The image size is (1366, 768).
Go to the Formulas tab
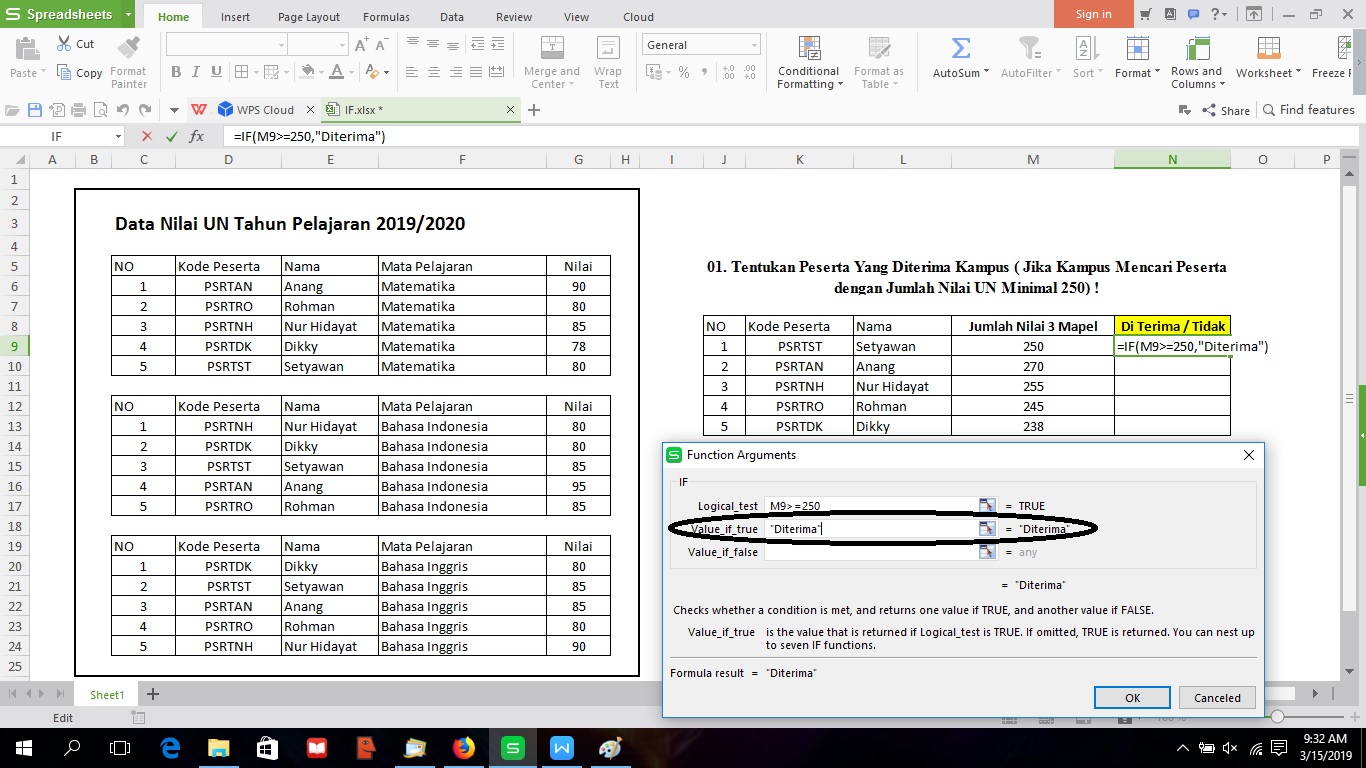pos(386,17)
